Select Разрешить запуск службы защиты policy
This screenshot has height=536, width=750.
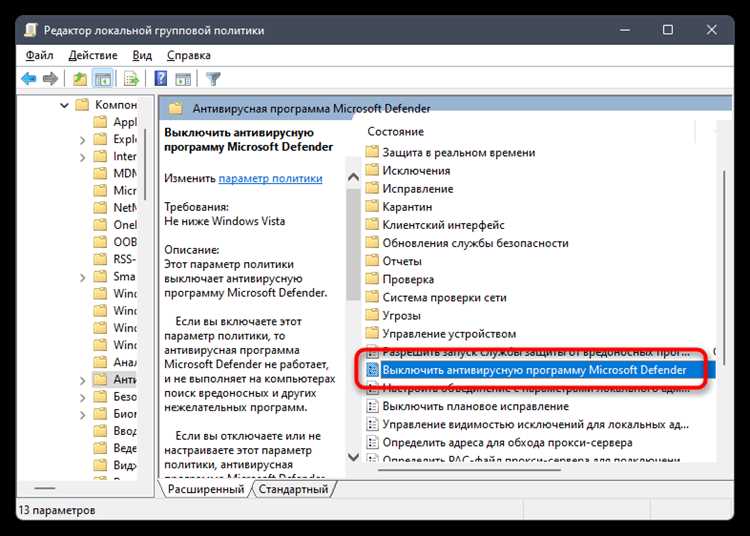528,352
